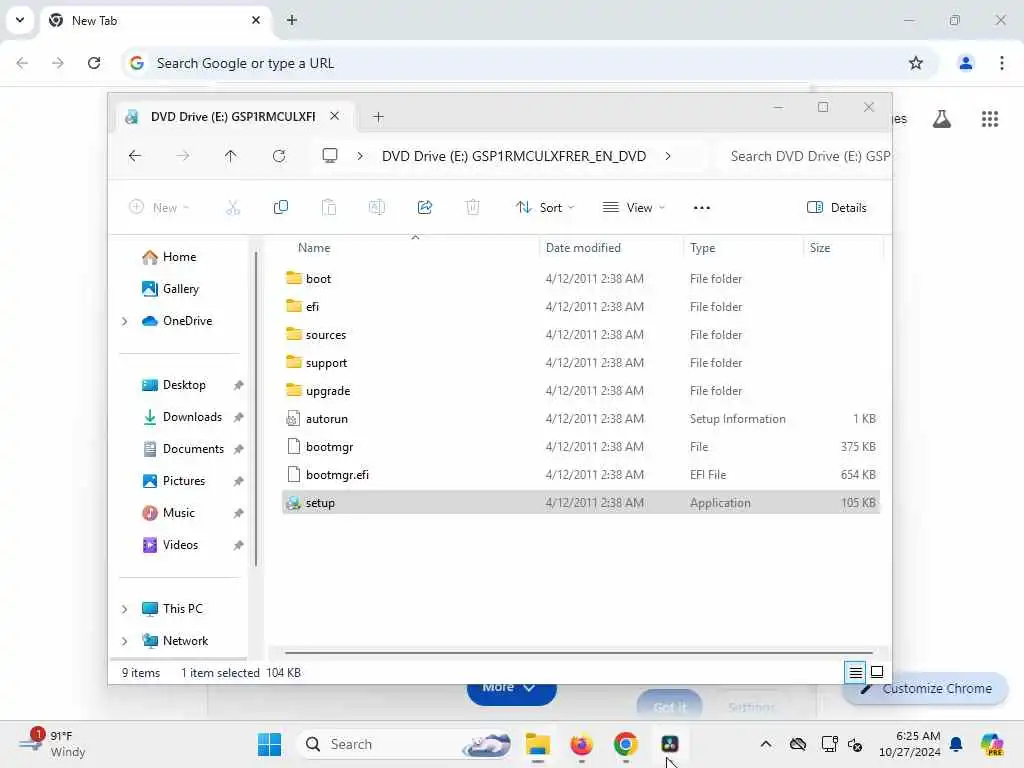Screen dimensions: 1024x768
Task: Open pinned Documents folder
Action: tap(183, 449)
